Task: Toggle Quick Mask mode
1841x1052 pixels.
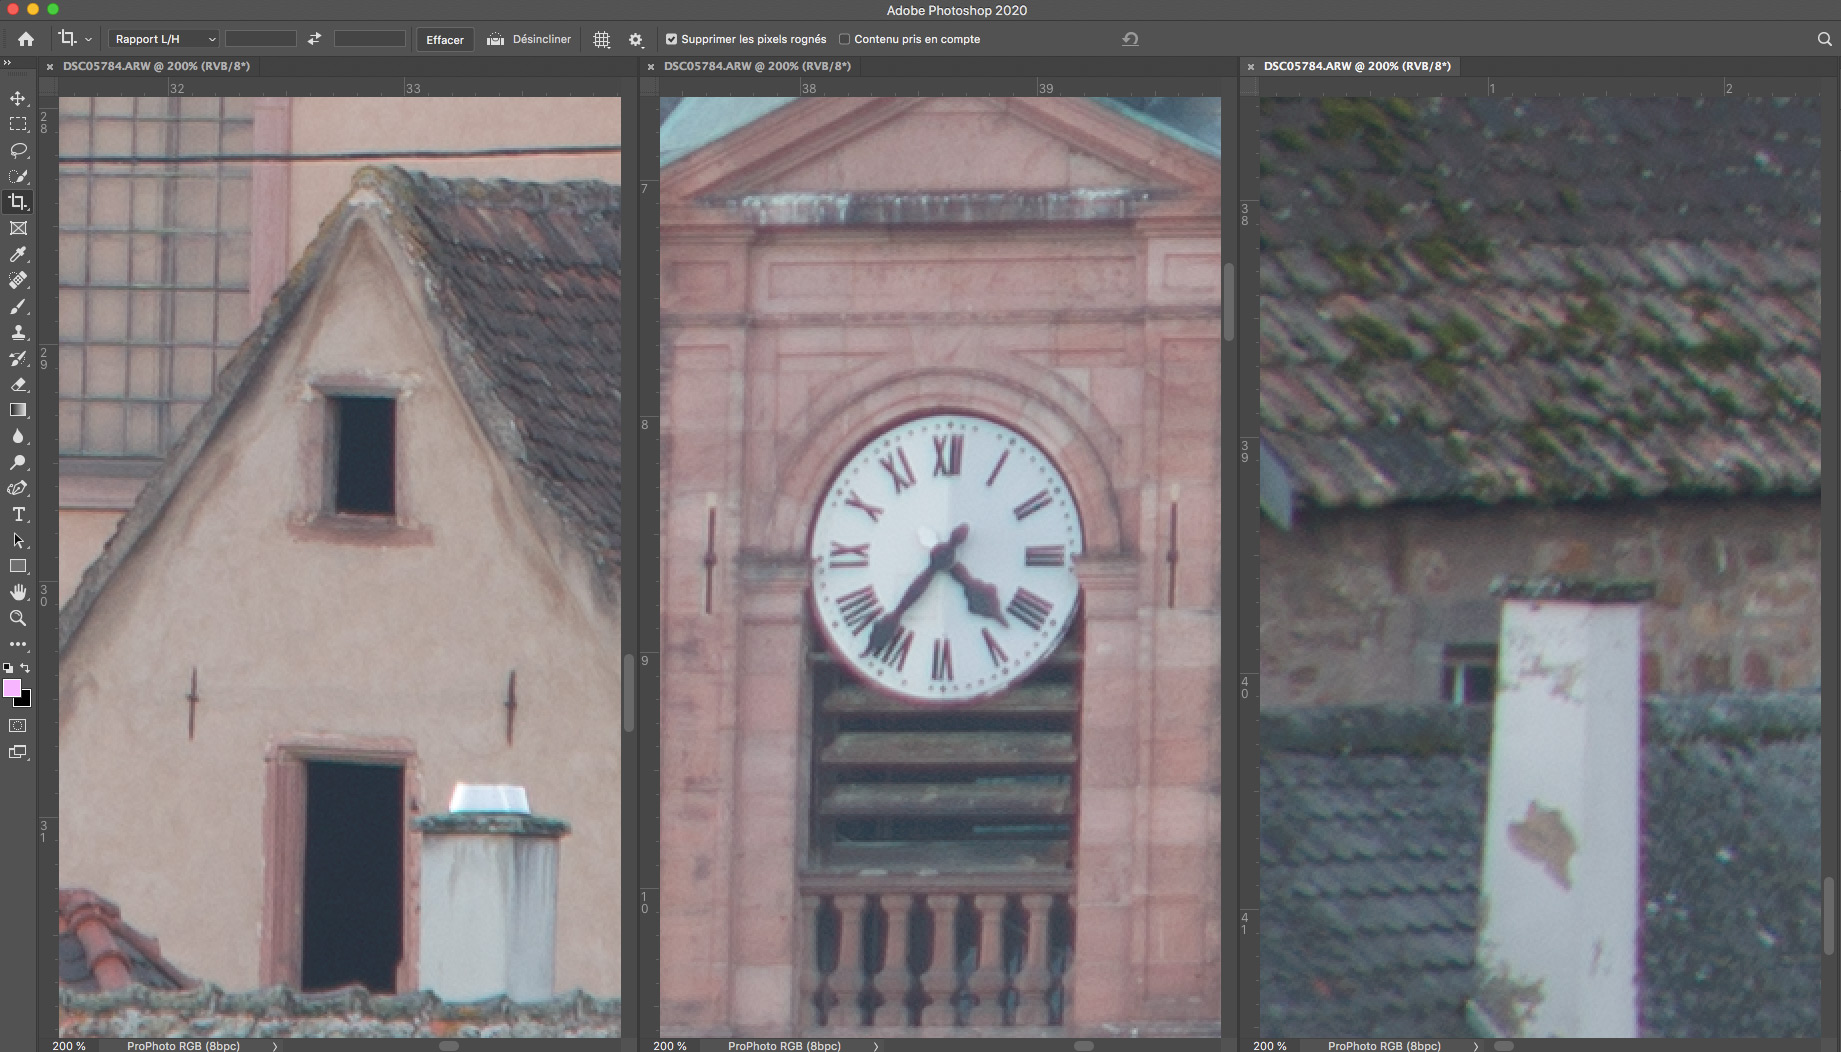Action: click(x=18, y=726)
